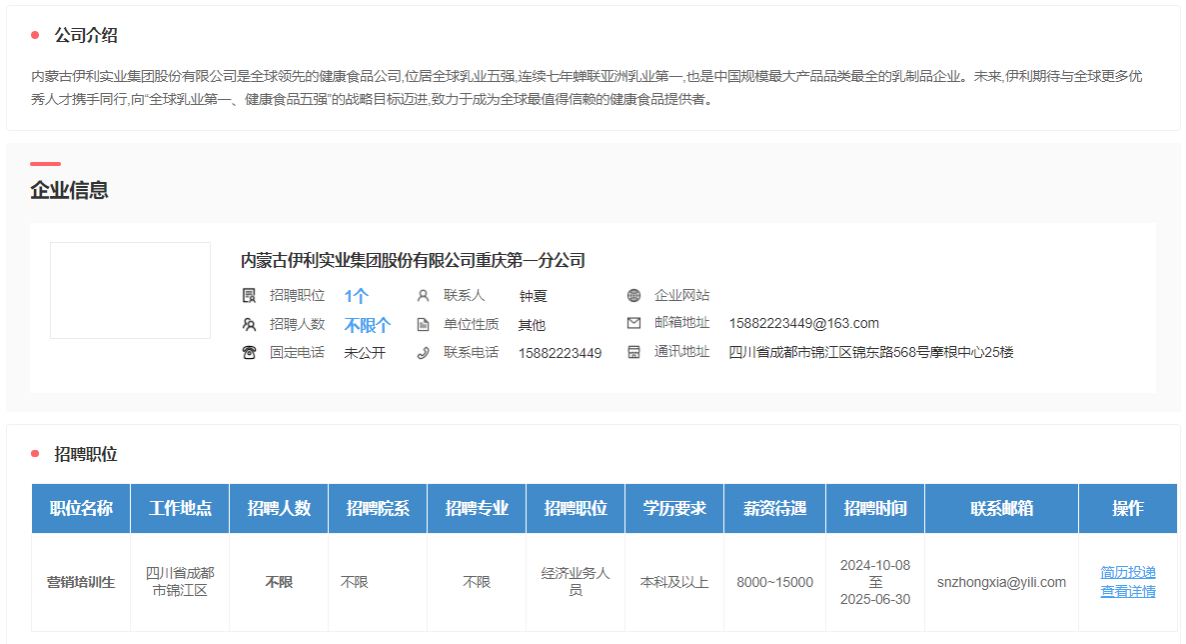Click the 未公开 landline value

point(365,353)
